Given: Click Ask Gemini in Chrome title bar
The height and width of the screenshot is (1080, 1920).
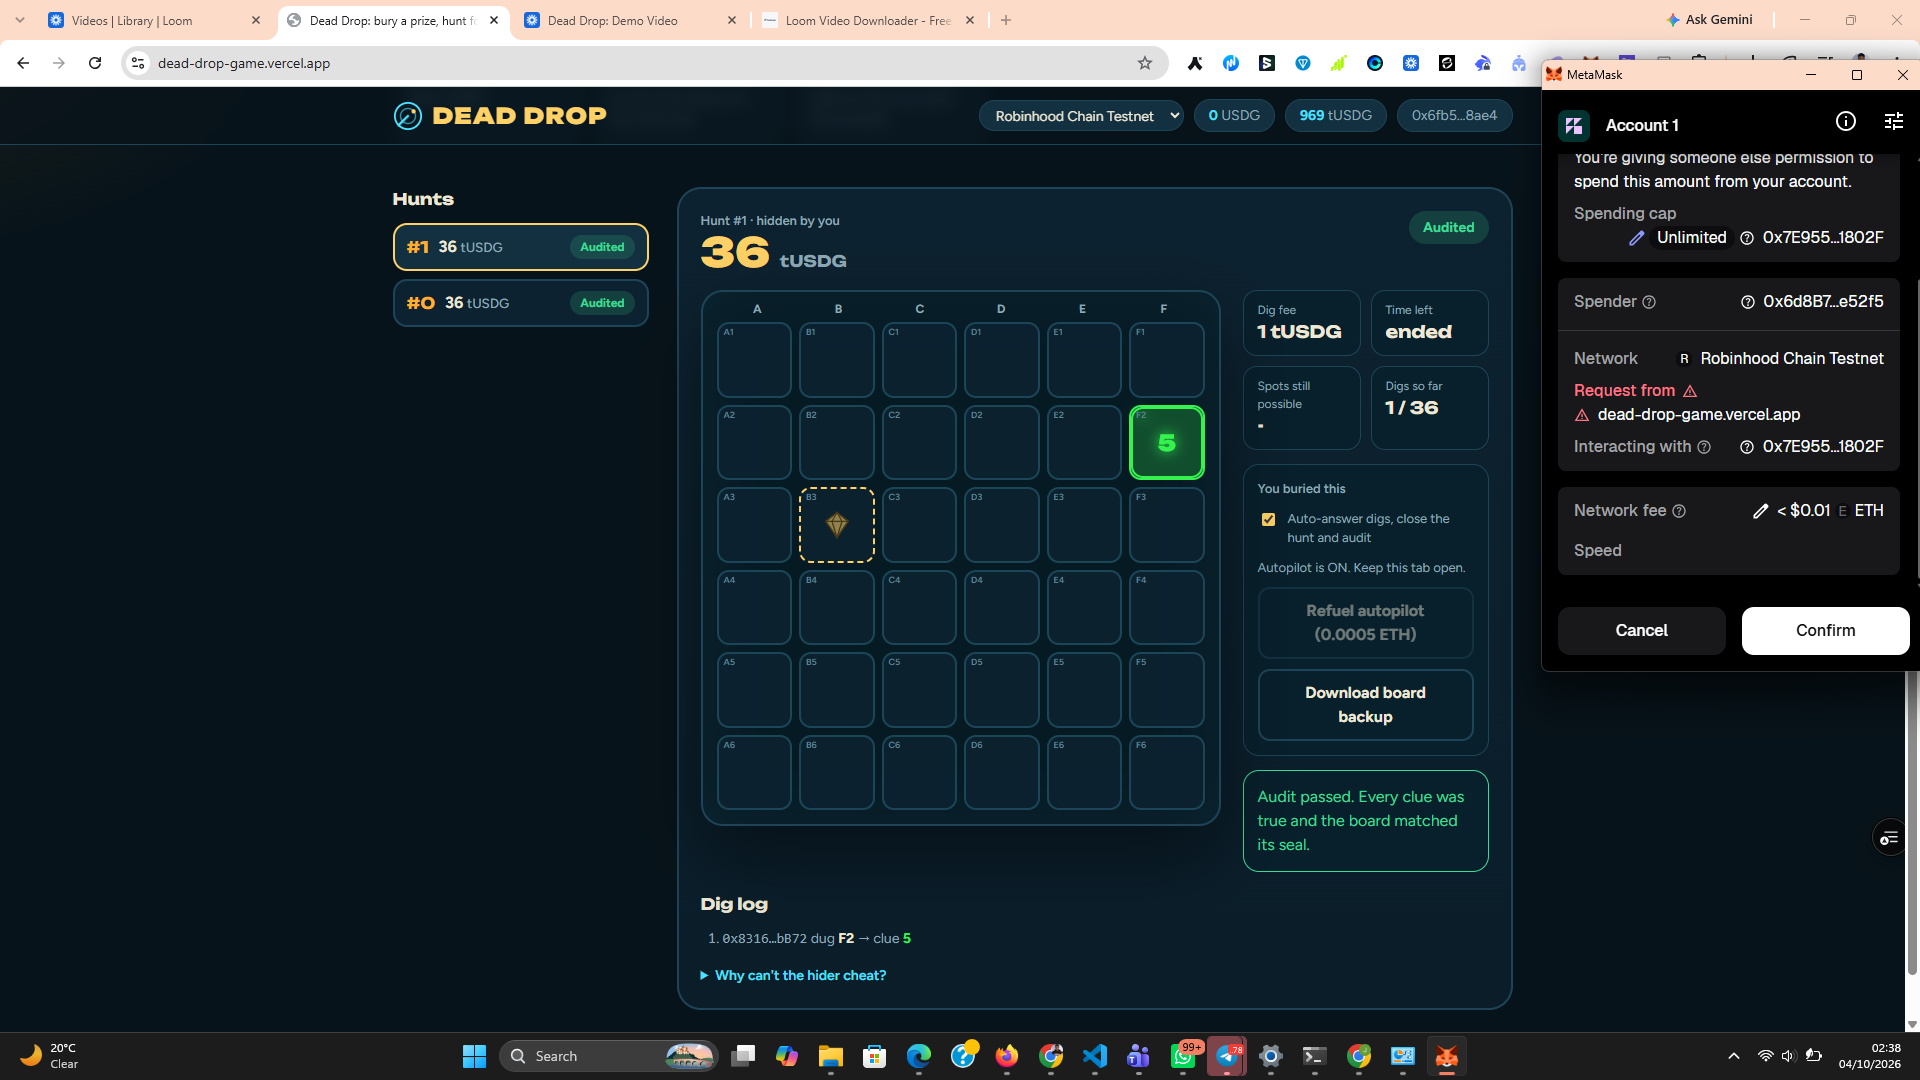Looking at the screenshot, I should pos(1709,20).
